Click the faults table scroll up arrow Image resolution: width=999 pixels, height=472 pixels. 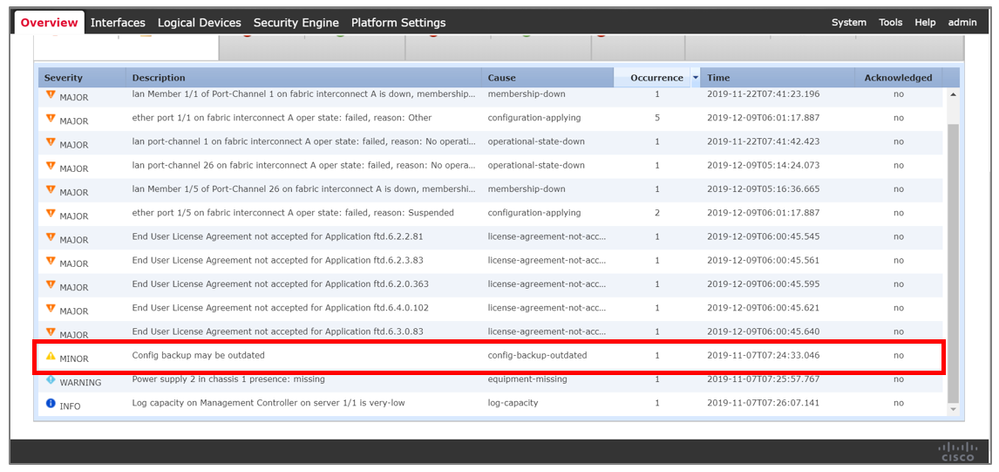pyautogui.click(x=953, y=94)
